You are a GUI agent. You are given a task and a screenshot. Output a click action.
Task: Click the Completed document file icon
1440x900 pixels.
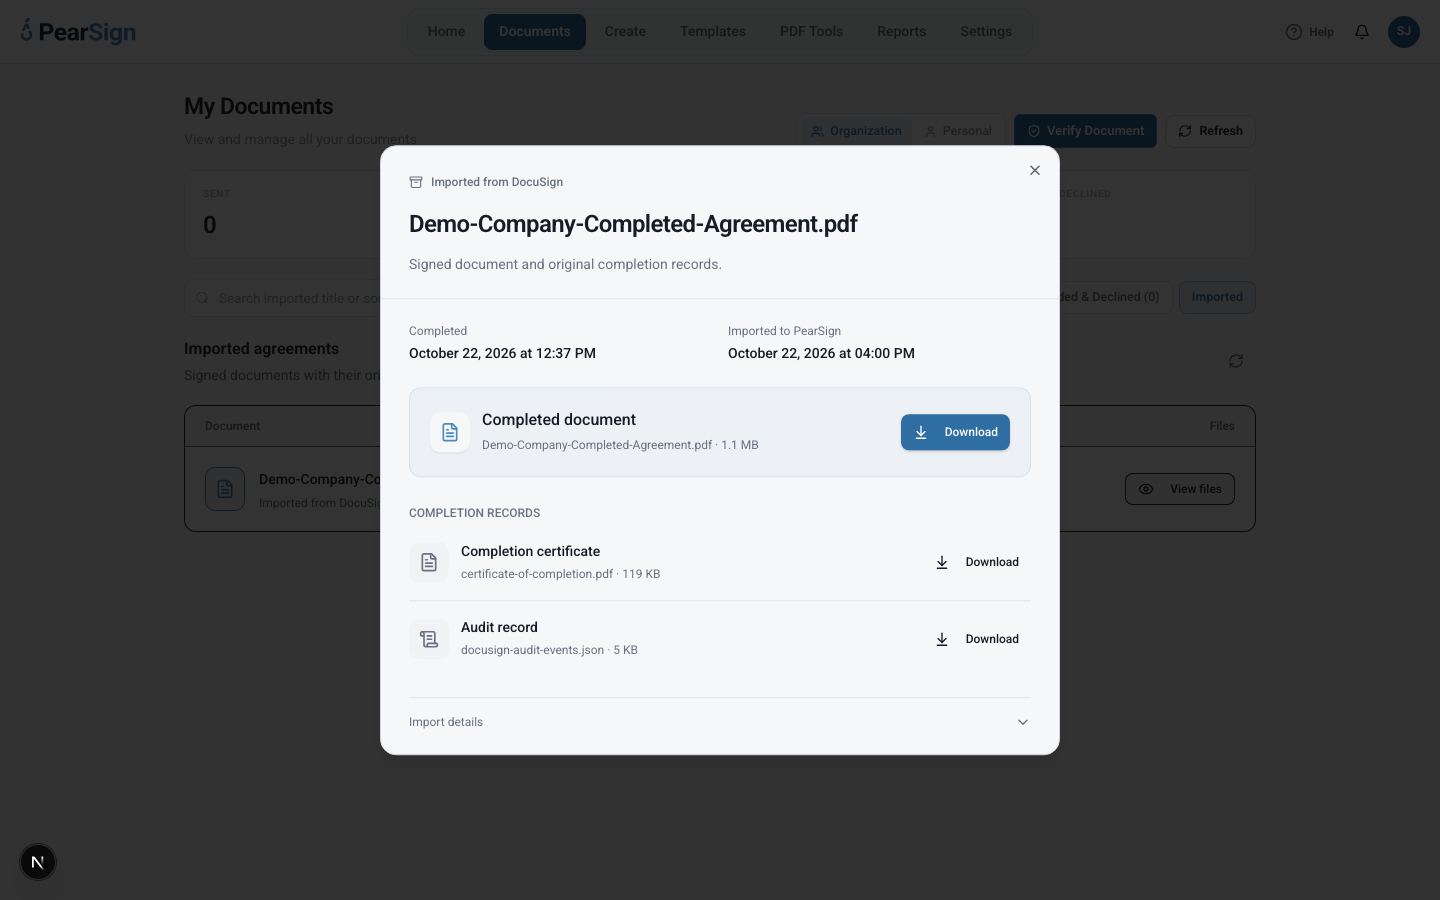click(450, 432)
